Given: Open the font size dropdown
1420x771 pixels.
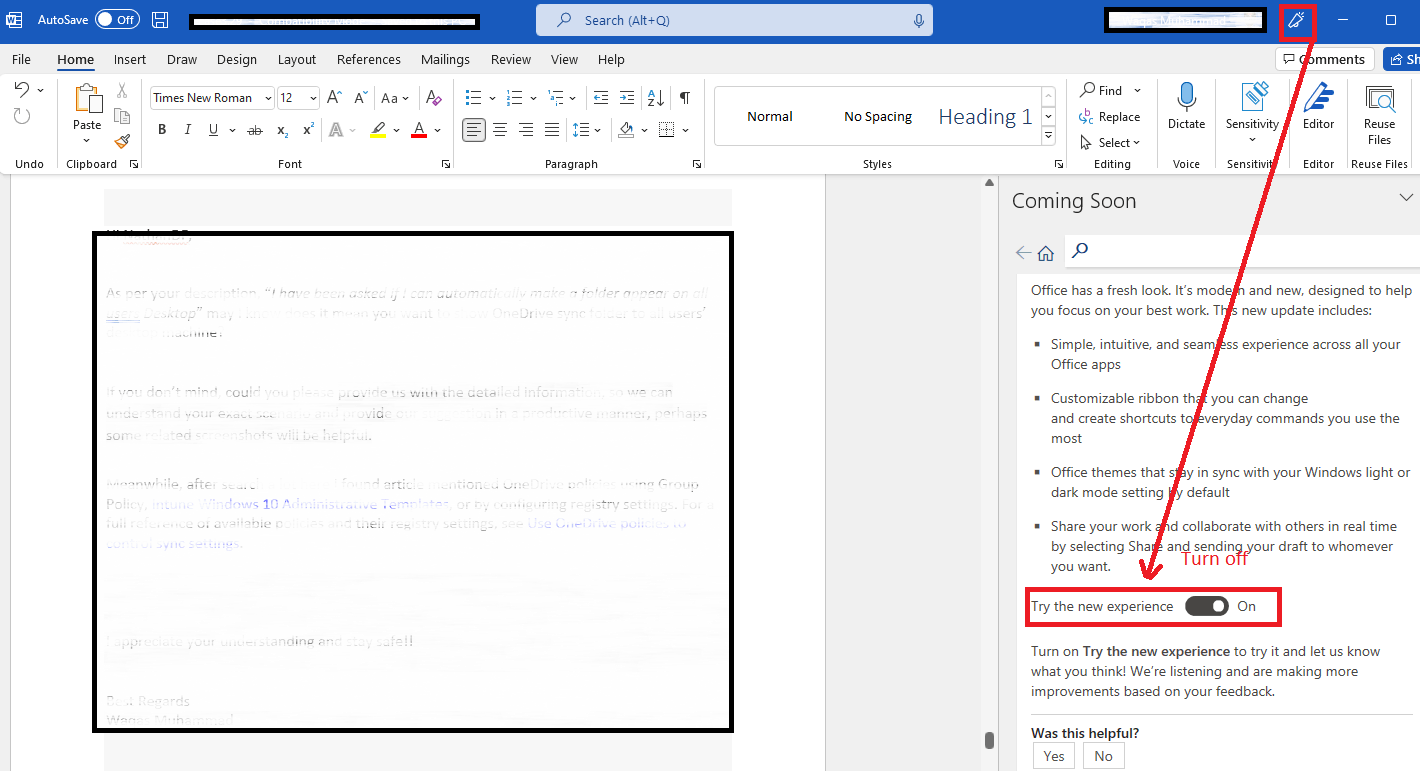Looking at the screenshot, I should [313, 98].
